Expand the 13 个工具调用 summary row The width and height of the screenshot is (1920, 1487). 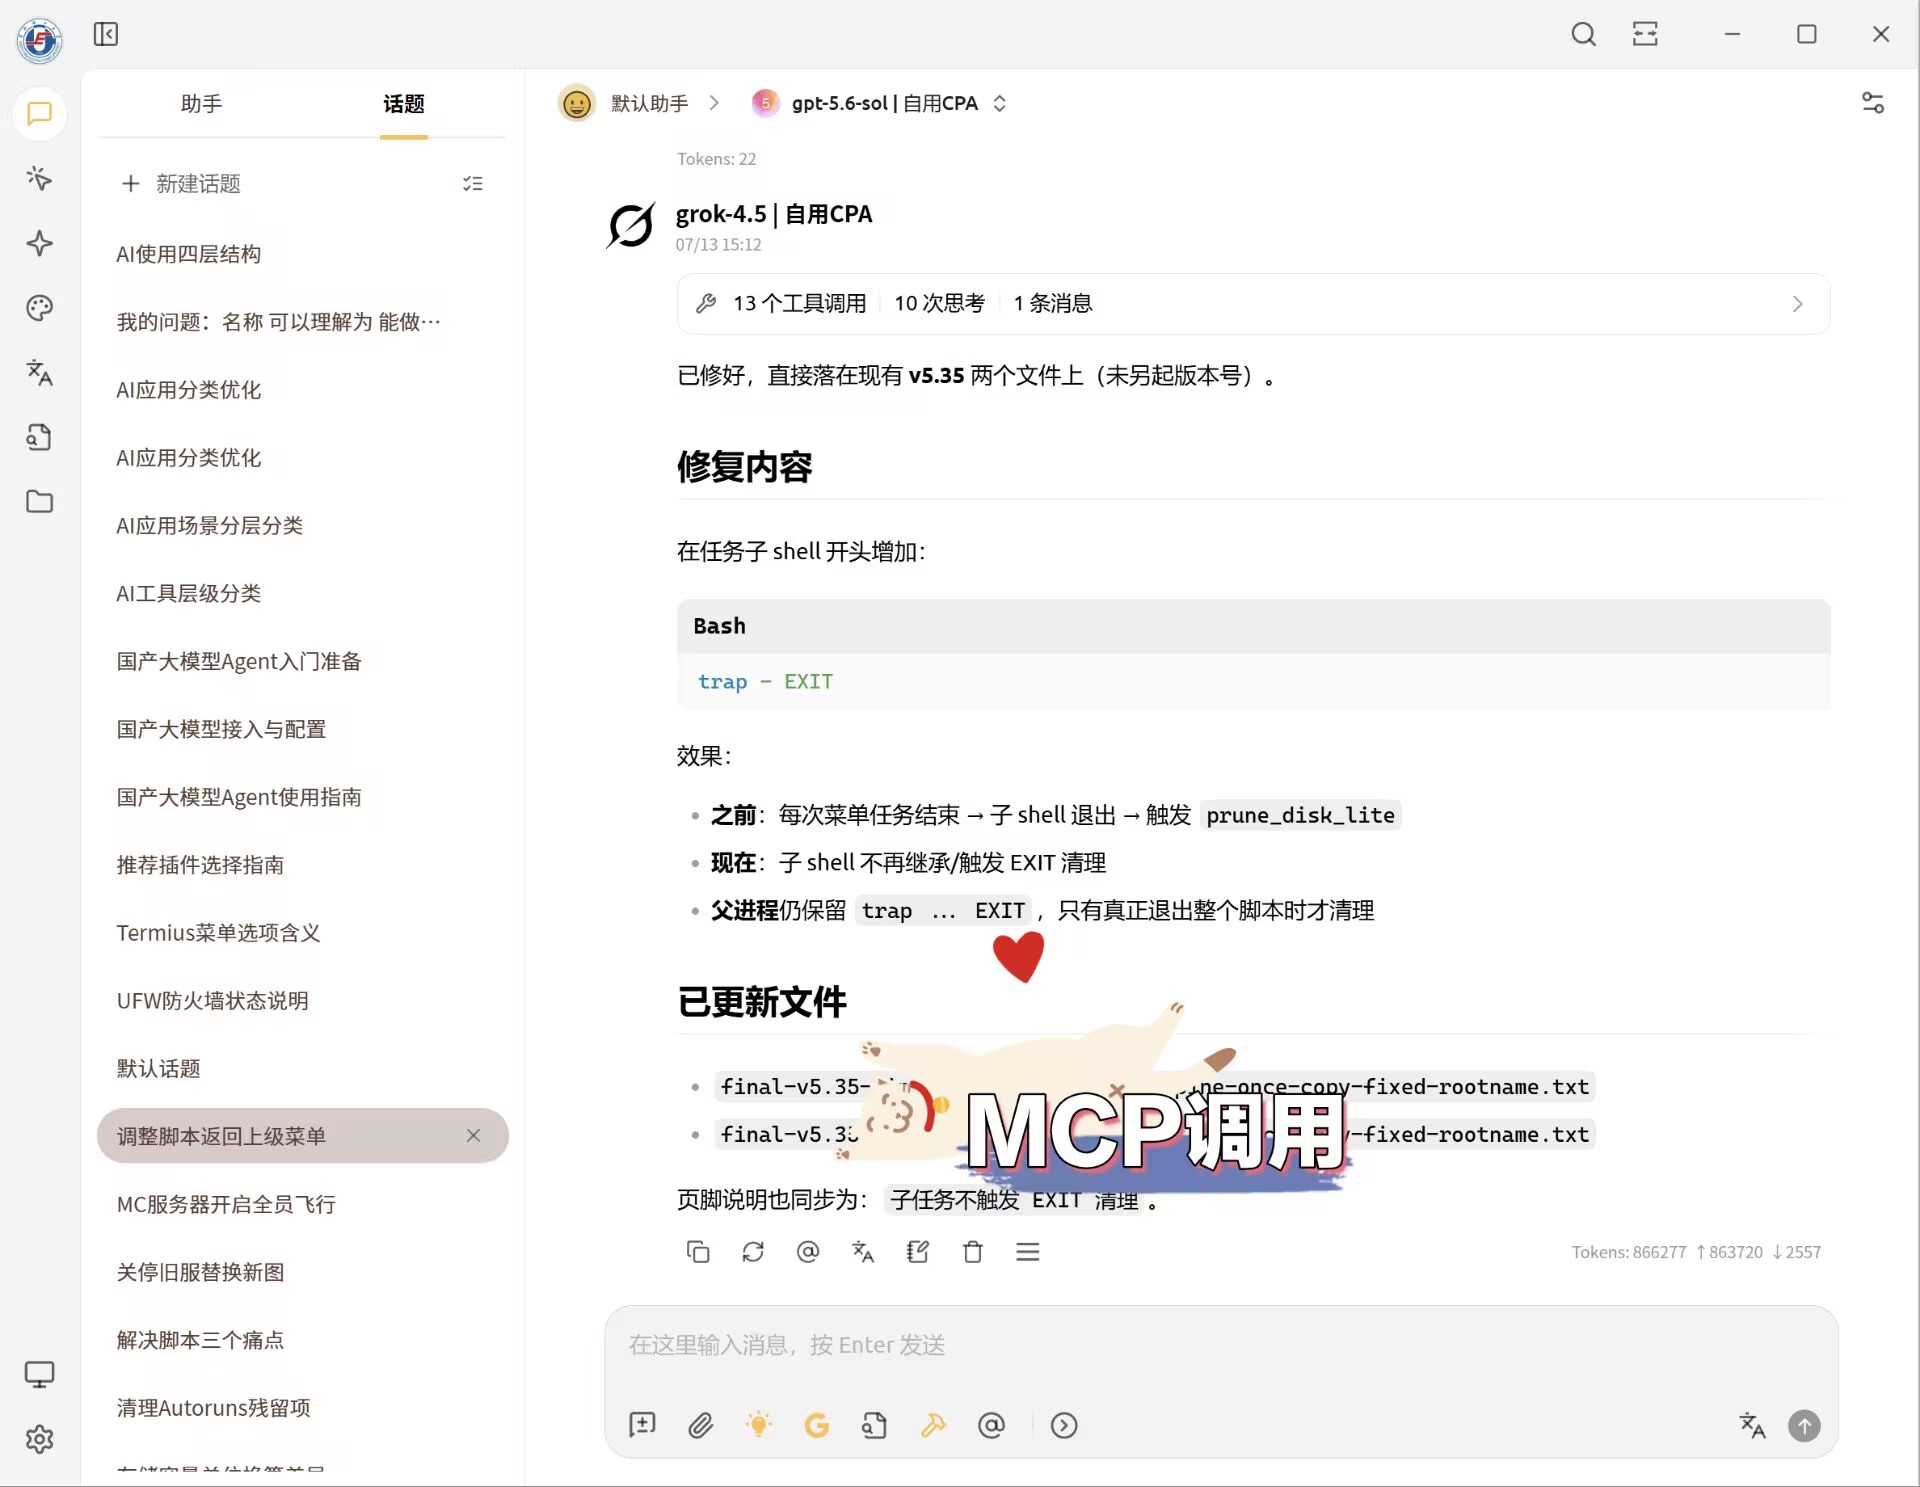click(x=1253, y=304)
